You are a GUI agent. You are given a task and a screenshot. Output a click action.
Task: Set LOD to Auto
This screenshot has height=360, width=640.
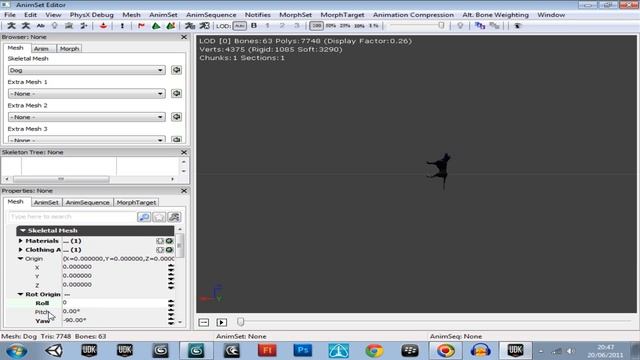(x=240, y=26)
